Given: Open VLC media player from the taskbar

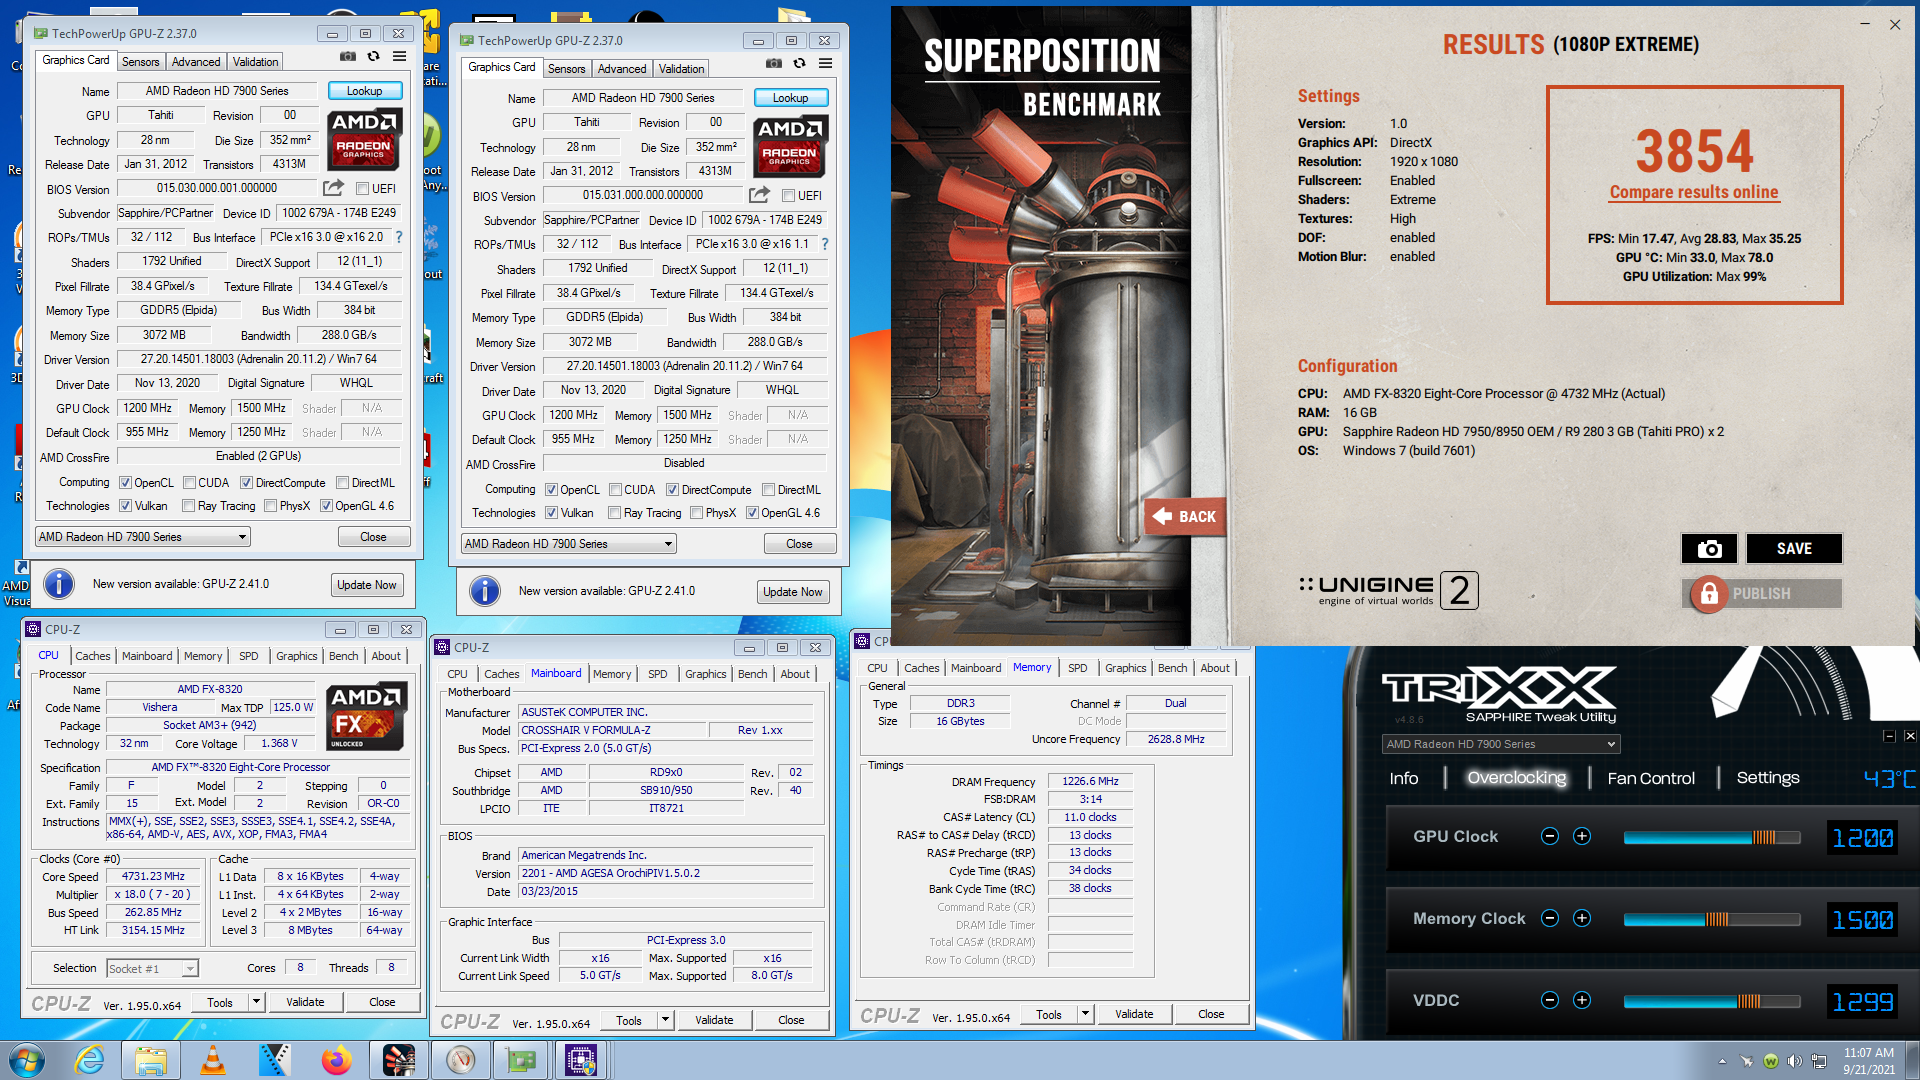Looking at the screenshot, I should 213,1060.
